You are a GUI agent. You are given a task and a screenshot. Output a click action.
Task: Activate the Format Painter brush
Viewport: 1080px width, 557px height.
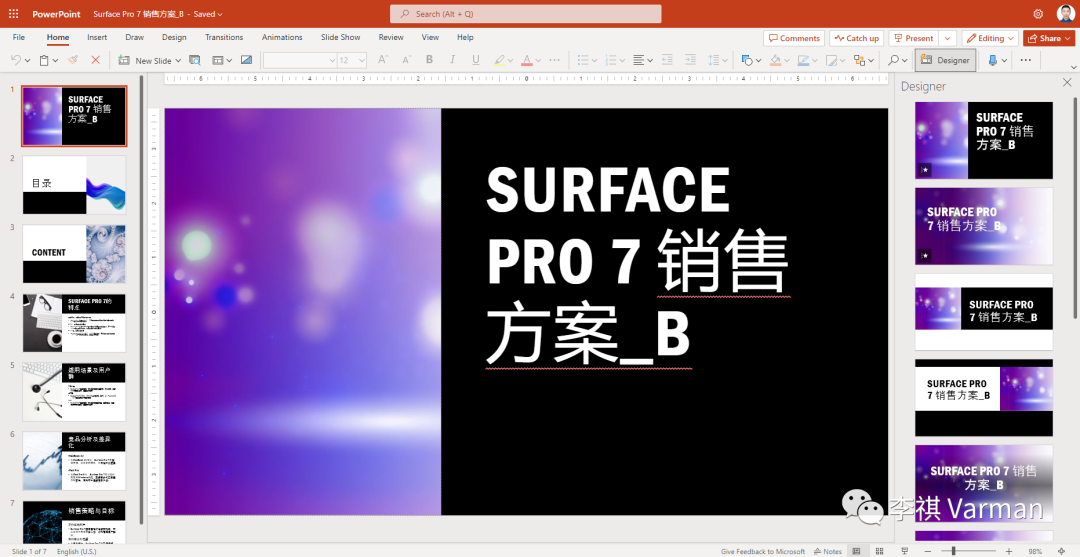click(73, 61)
